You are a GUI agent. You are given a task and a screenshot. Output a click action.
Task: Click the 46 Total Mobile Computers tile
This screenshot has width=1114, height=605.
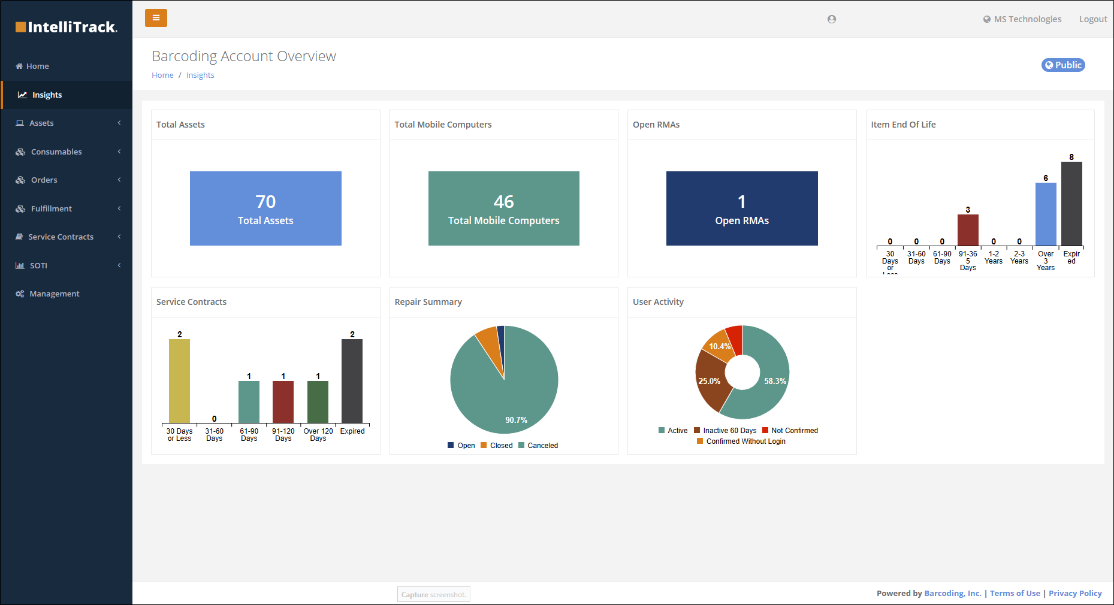504,208
